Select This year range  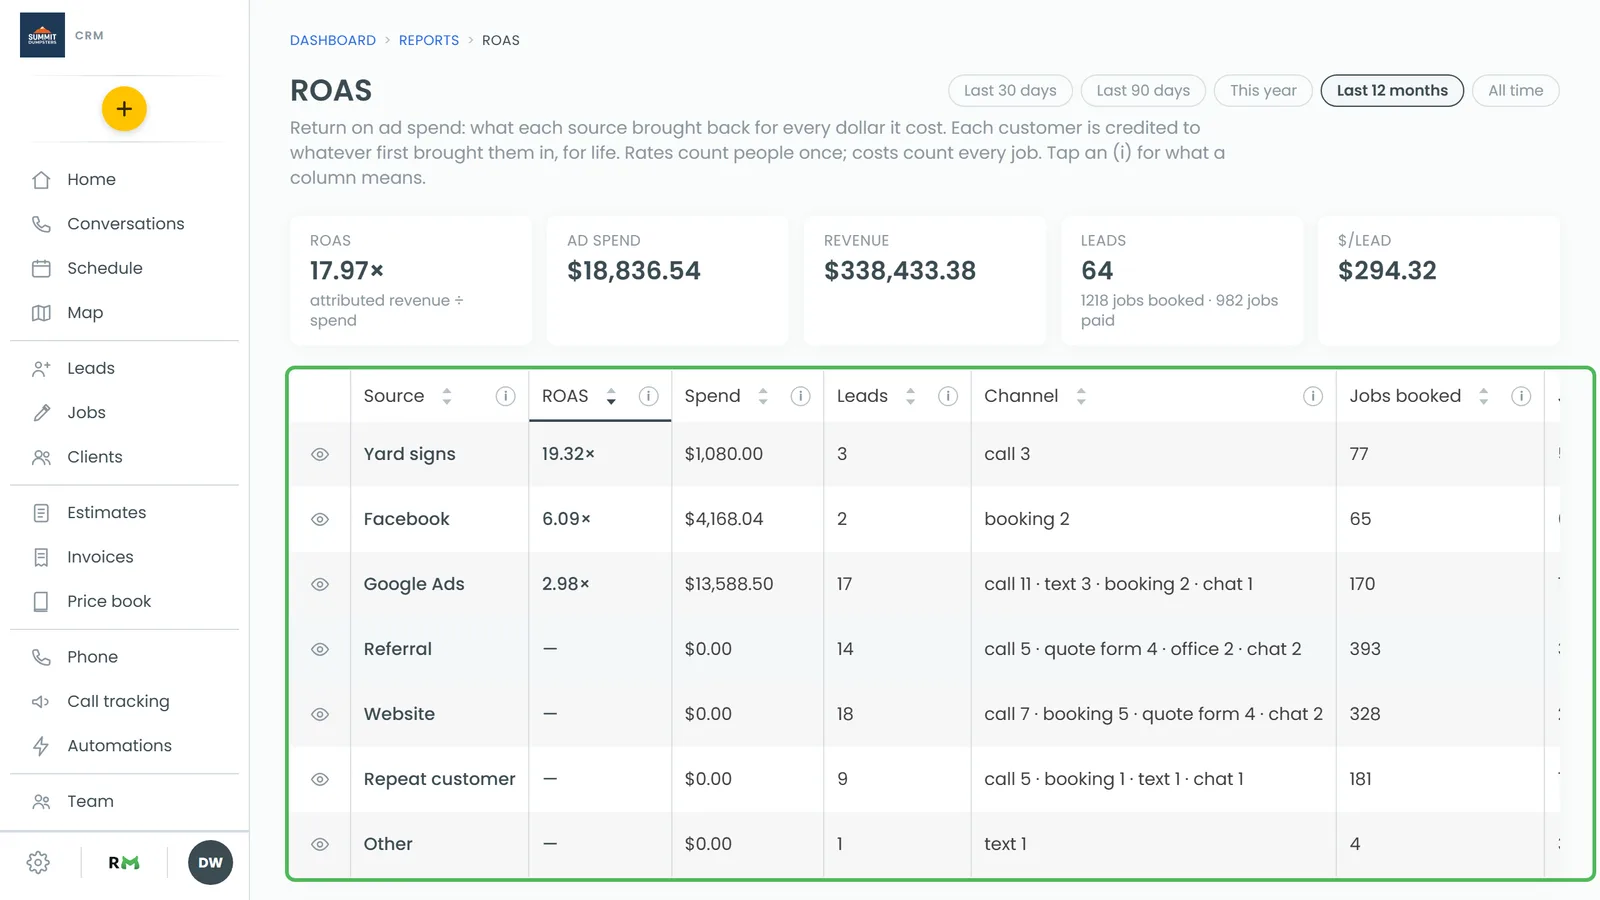[x=1263, y=90]
